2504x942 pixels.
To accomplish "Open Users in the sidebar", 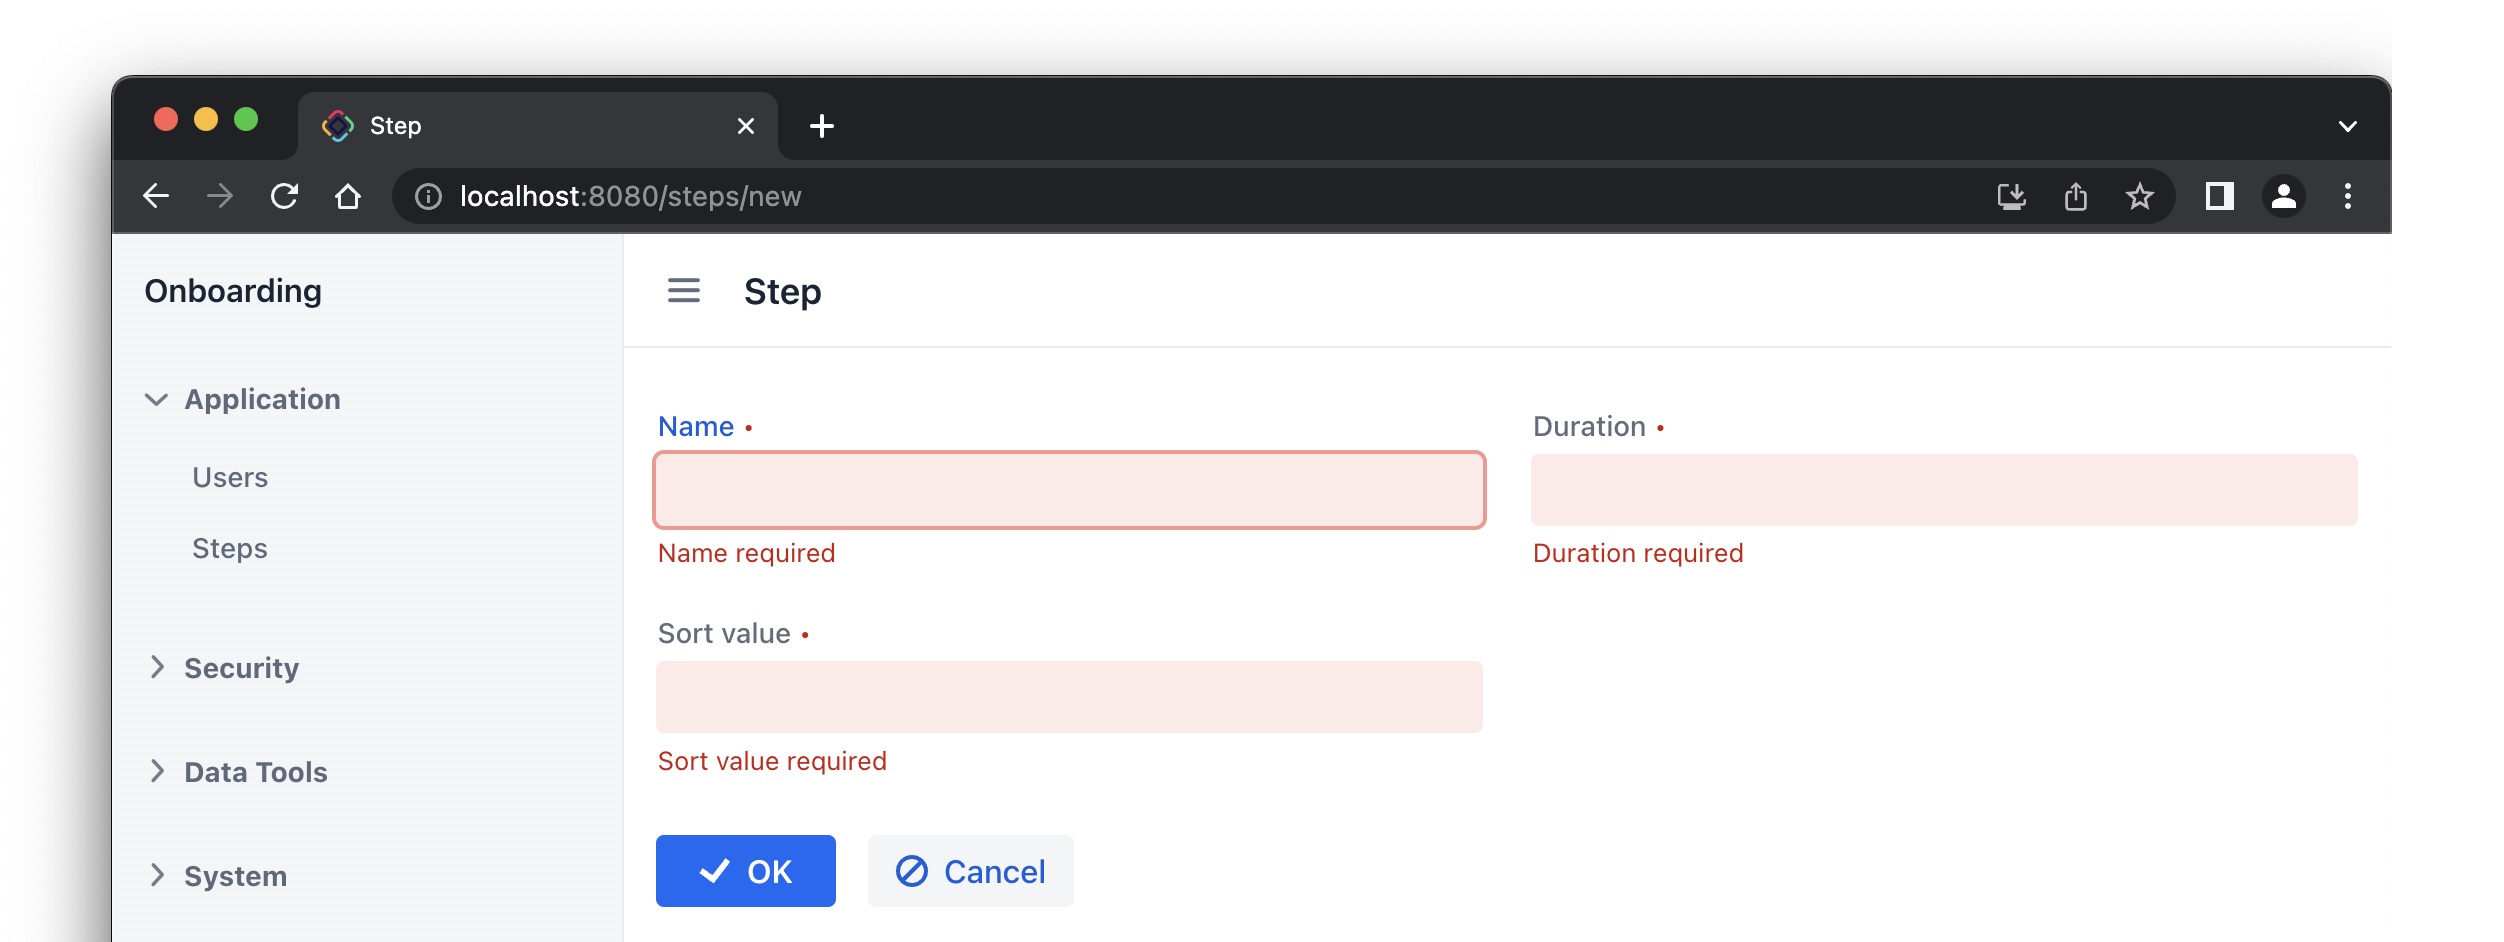I will pos(230,477).
